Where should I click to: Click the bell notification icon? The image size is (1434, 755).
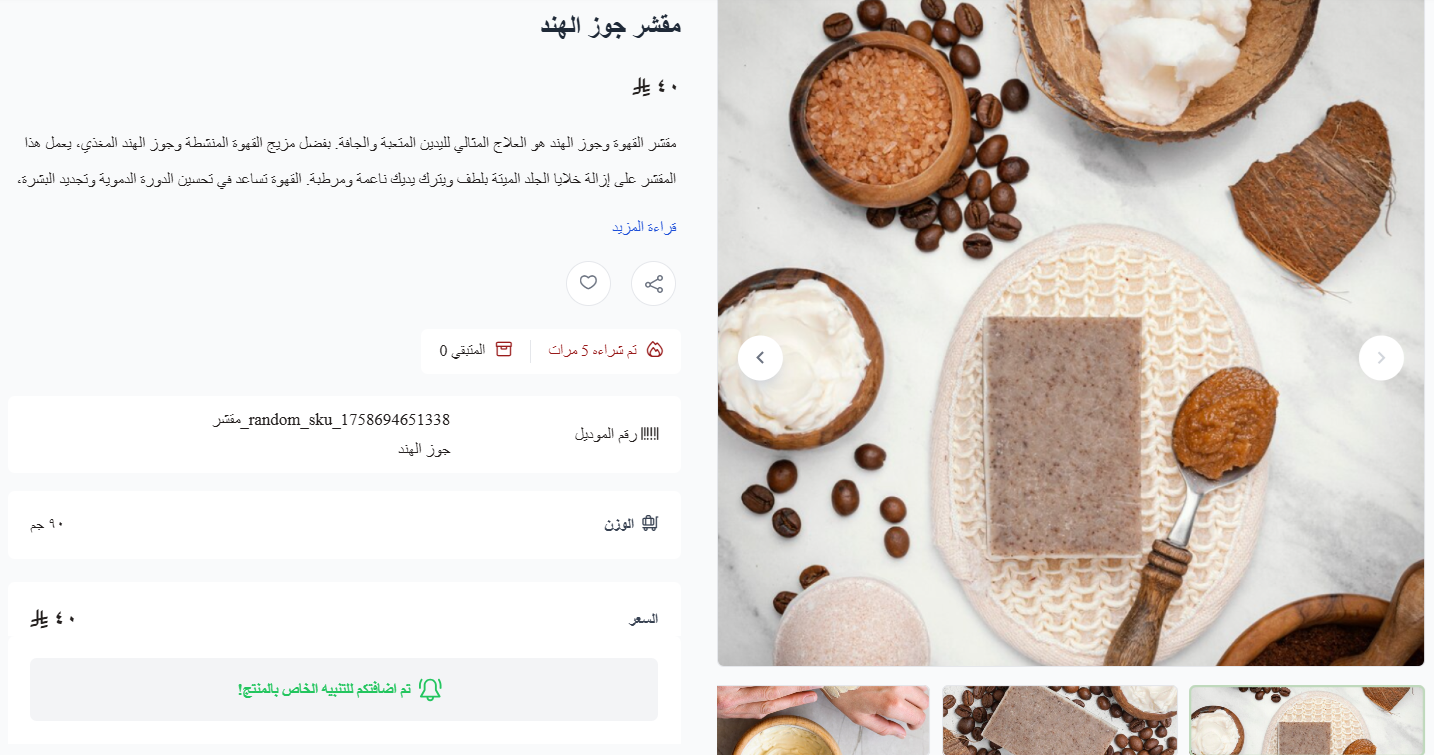coord(430,689)
